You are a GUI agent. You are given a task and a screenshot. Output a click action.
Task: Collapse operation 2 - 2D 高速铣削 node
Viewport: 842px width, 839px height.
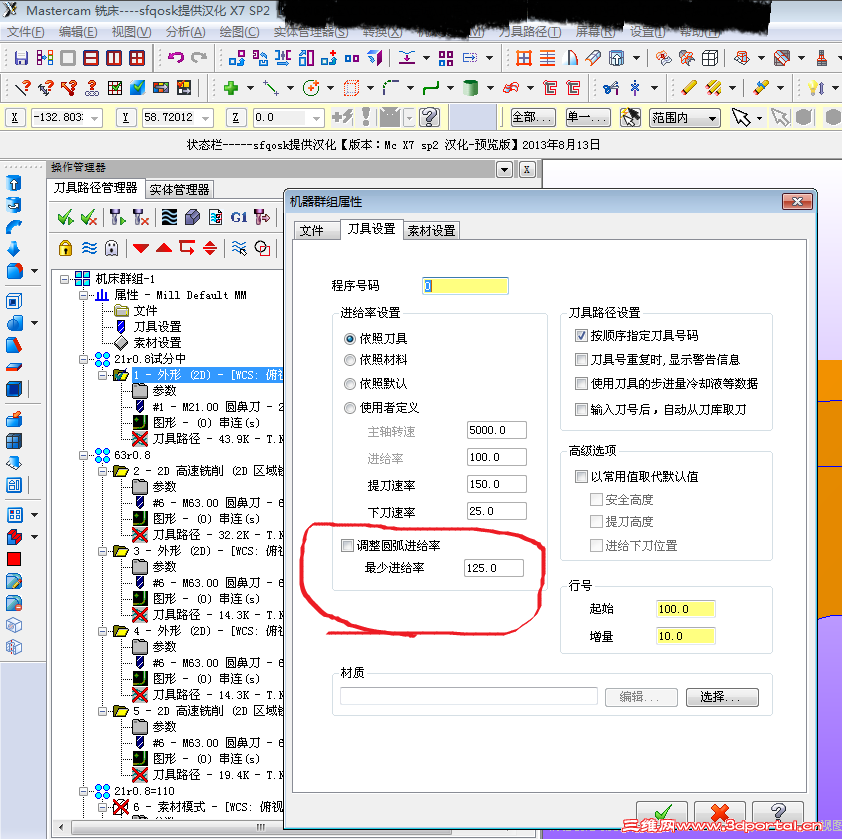pyautogui.click(x=103, y=471)
